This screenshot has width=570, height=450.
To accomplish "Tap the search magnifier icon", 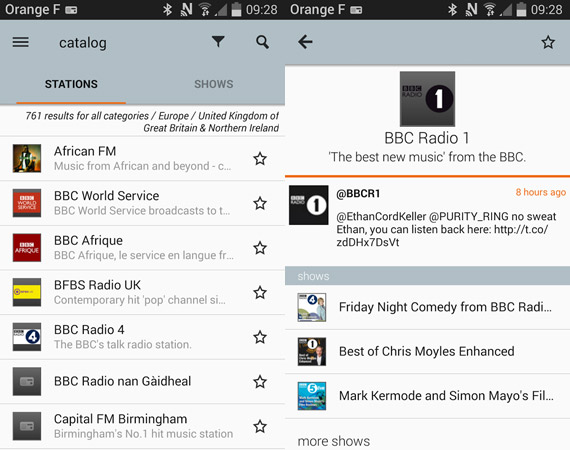I will coord(262,42).
